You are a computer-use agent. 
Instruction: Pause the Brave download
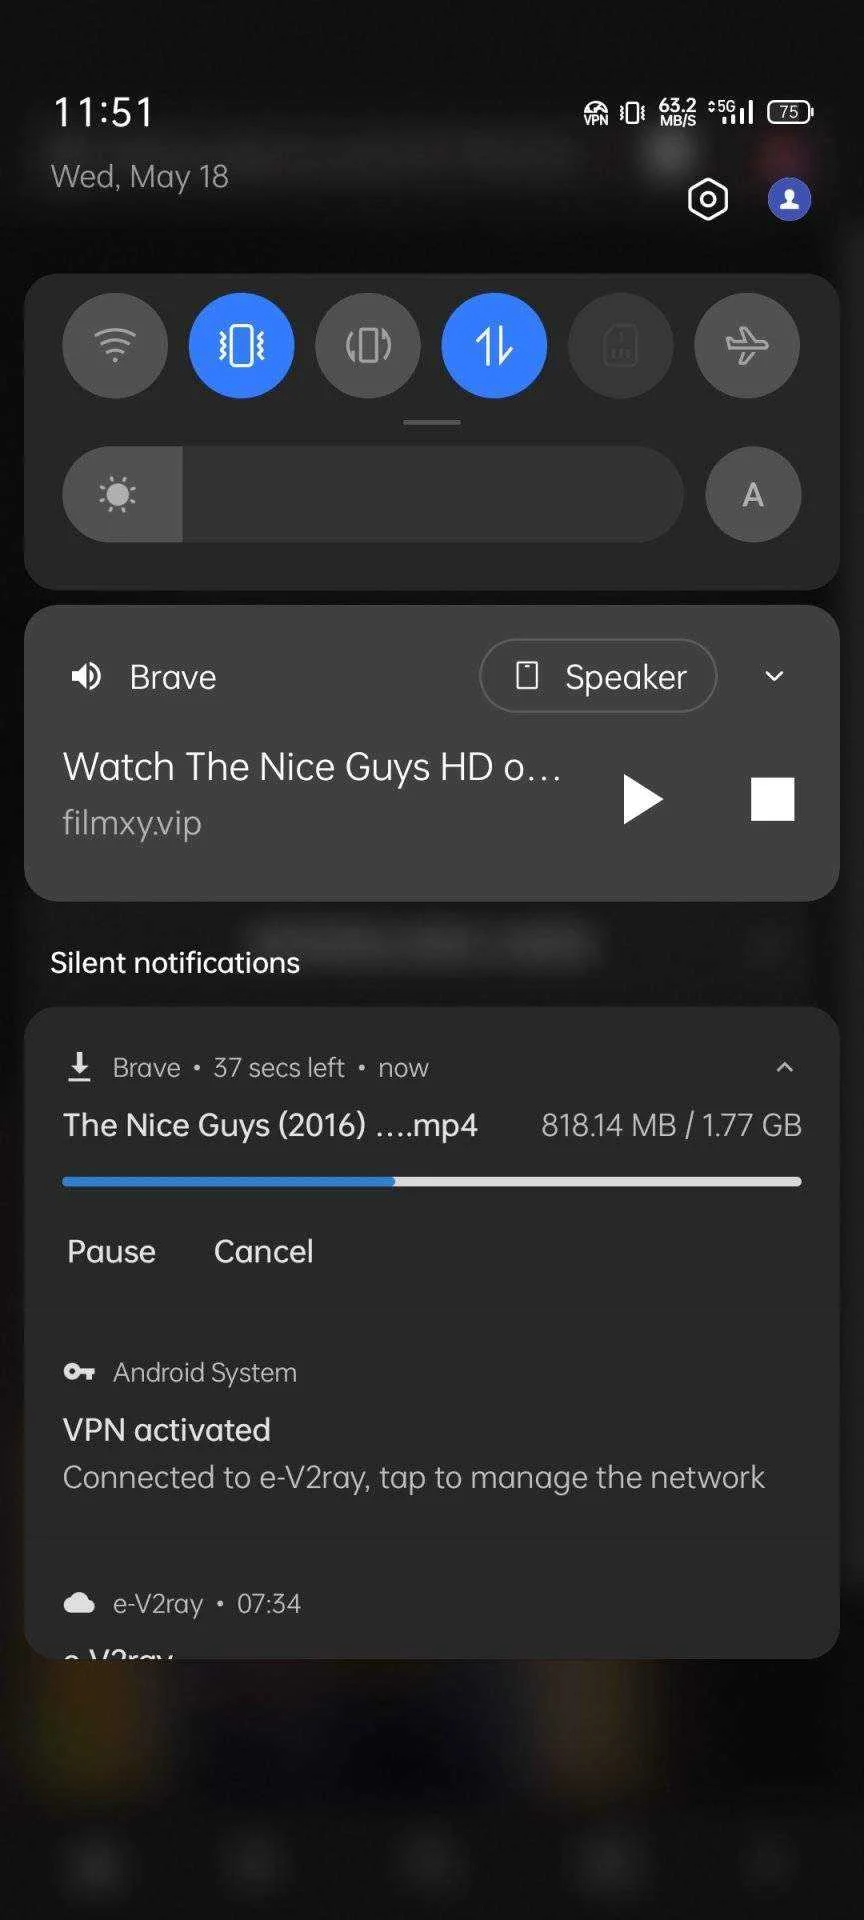111,1251
